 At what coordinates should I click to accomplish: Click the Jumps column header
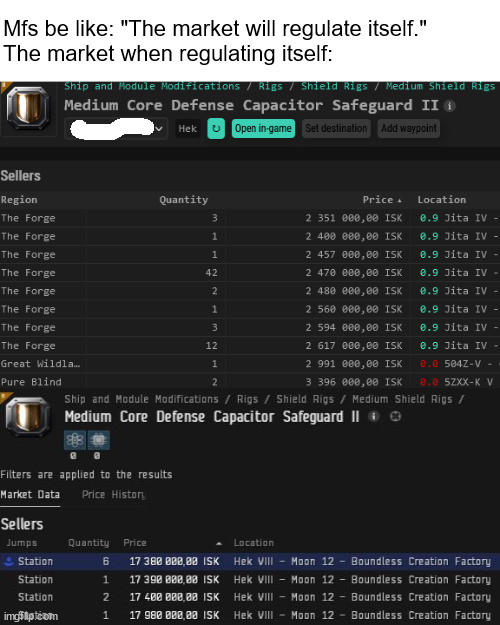(x=22, y=543)
